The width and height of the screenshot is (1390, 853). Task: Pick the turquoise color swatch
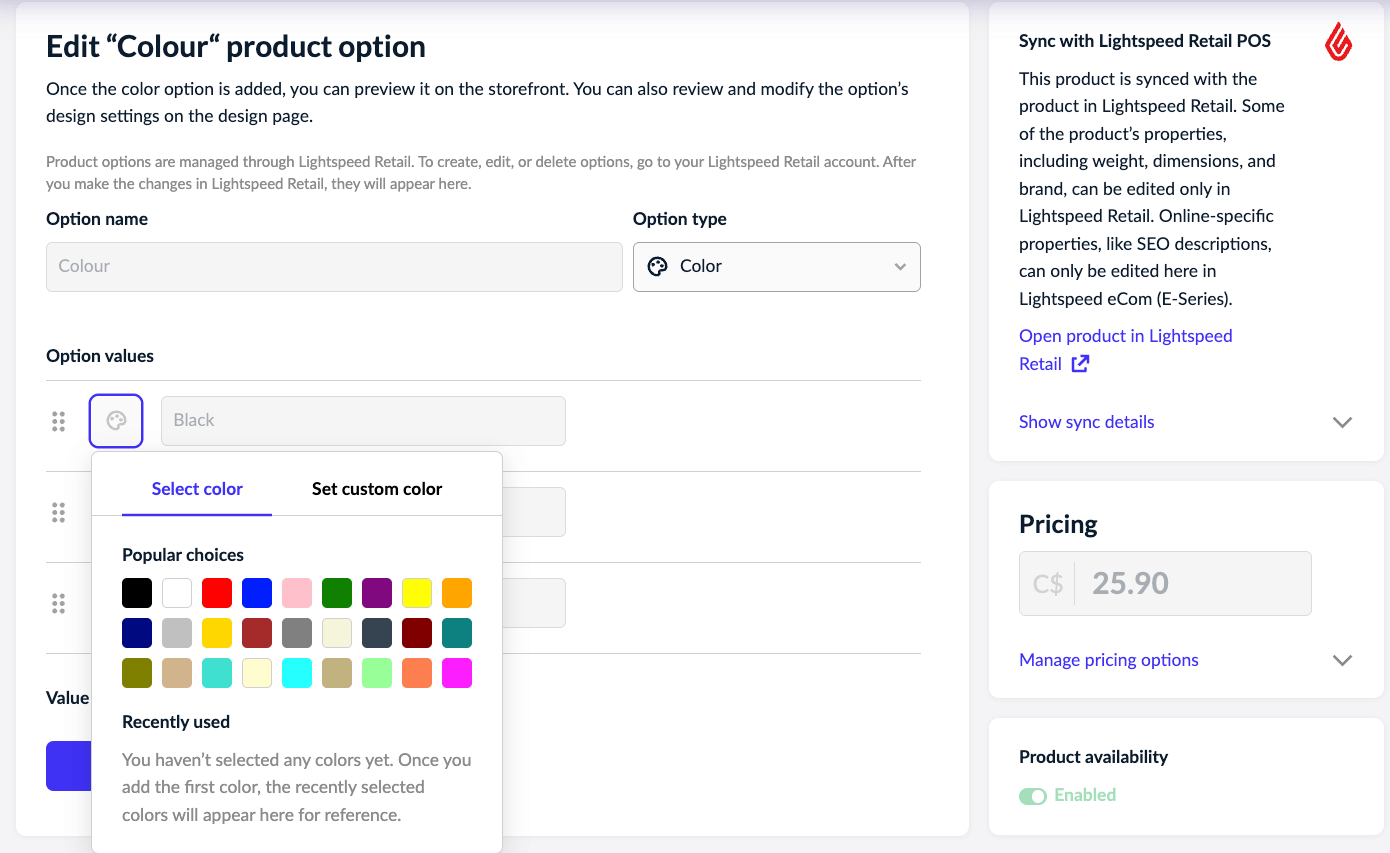pyautogui.click(x=217, y=673)
